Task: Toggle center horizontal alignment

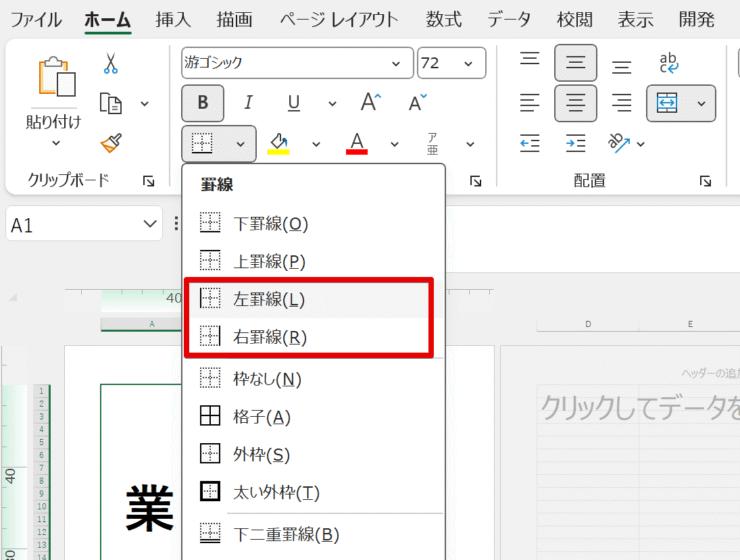Action: tap(575, 103)
